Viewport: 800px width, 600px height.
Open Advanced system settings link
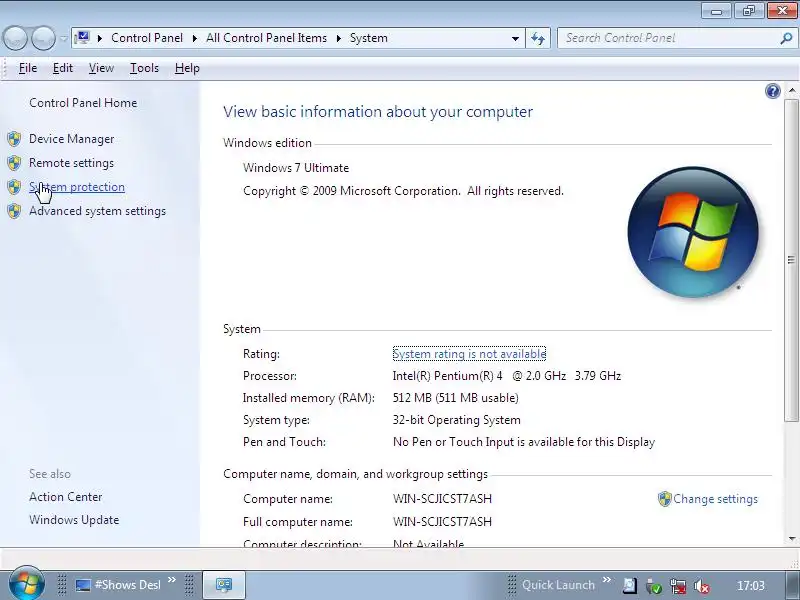click(x=97, y=211)
